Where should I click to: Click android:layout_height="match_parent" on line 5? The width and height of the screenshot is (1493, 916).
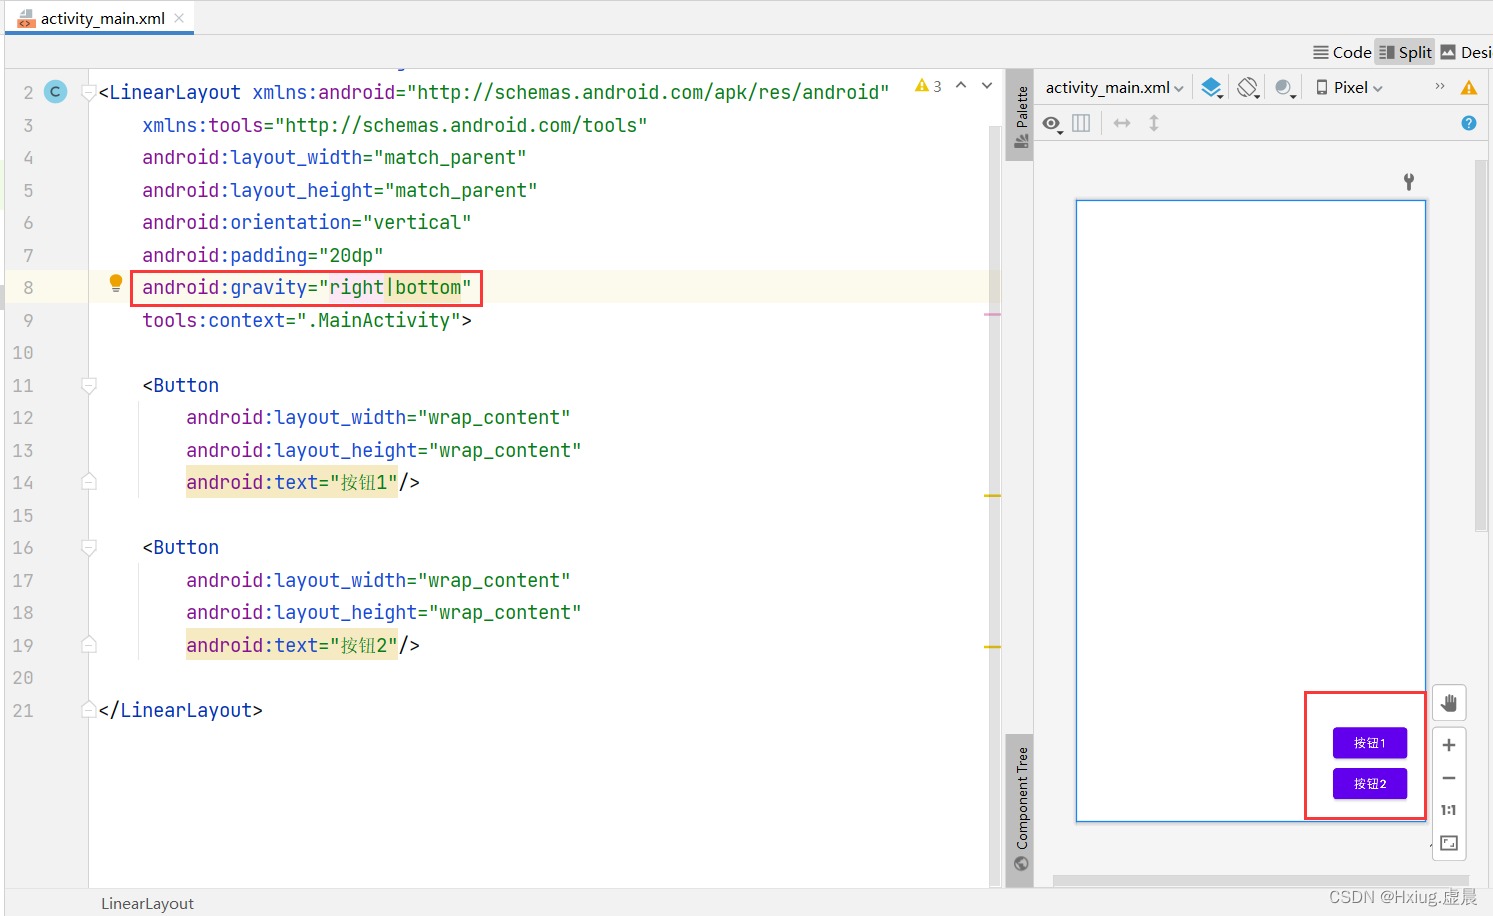point(340,190)
